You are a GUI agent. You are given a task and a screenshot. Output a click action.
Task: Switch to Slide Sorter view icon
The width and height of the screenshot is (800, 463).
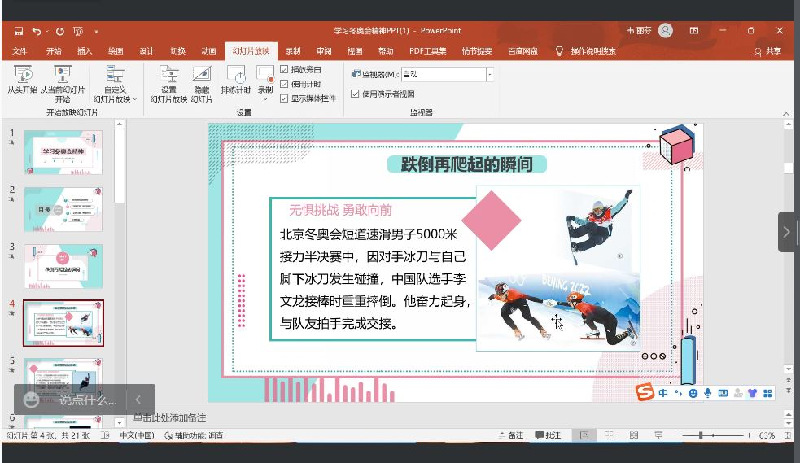point(609,435)
